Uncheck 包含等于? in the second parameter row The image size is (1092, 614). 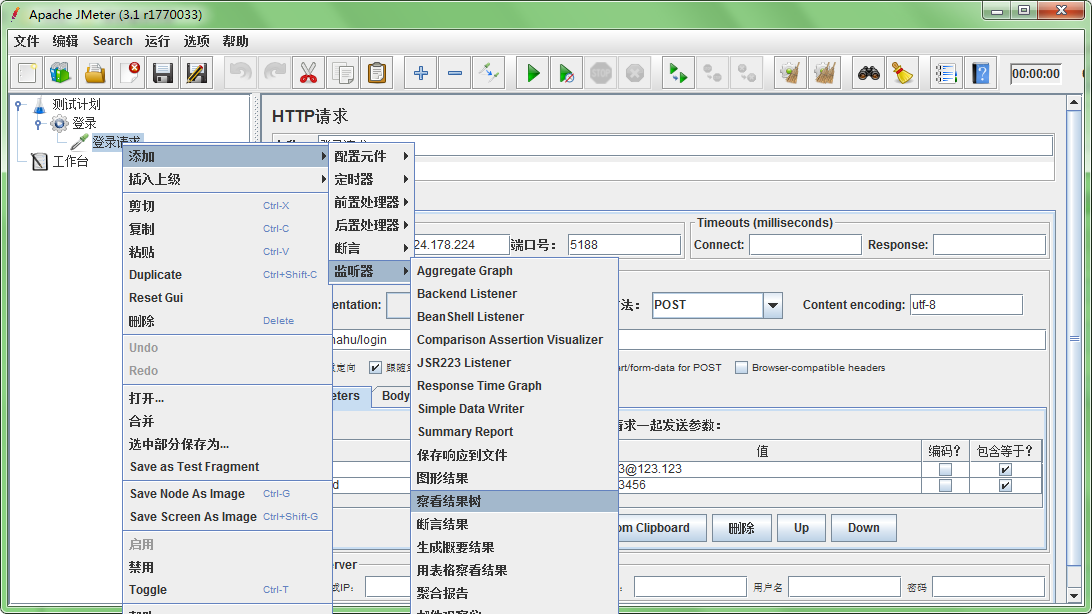[x=1005, y=486]
